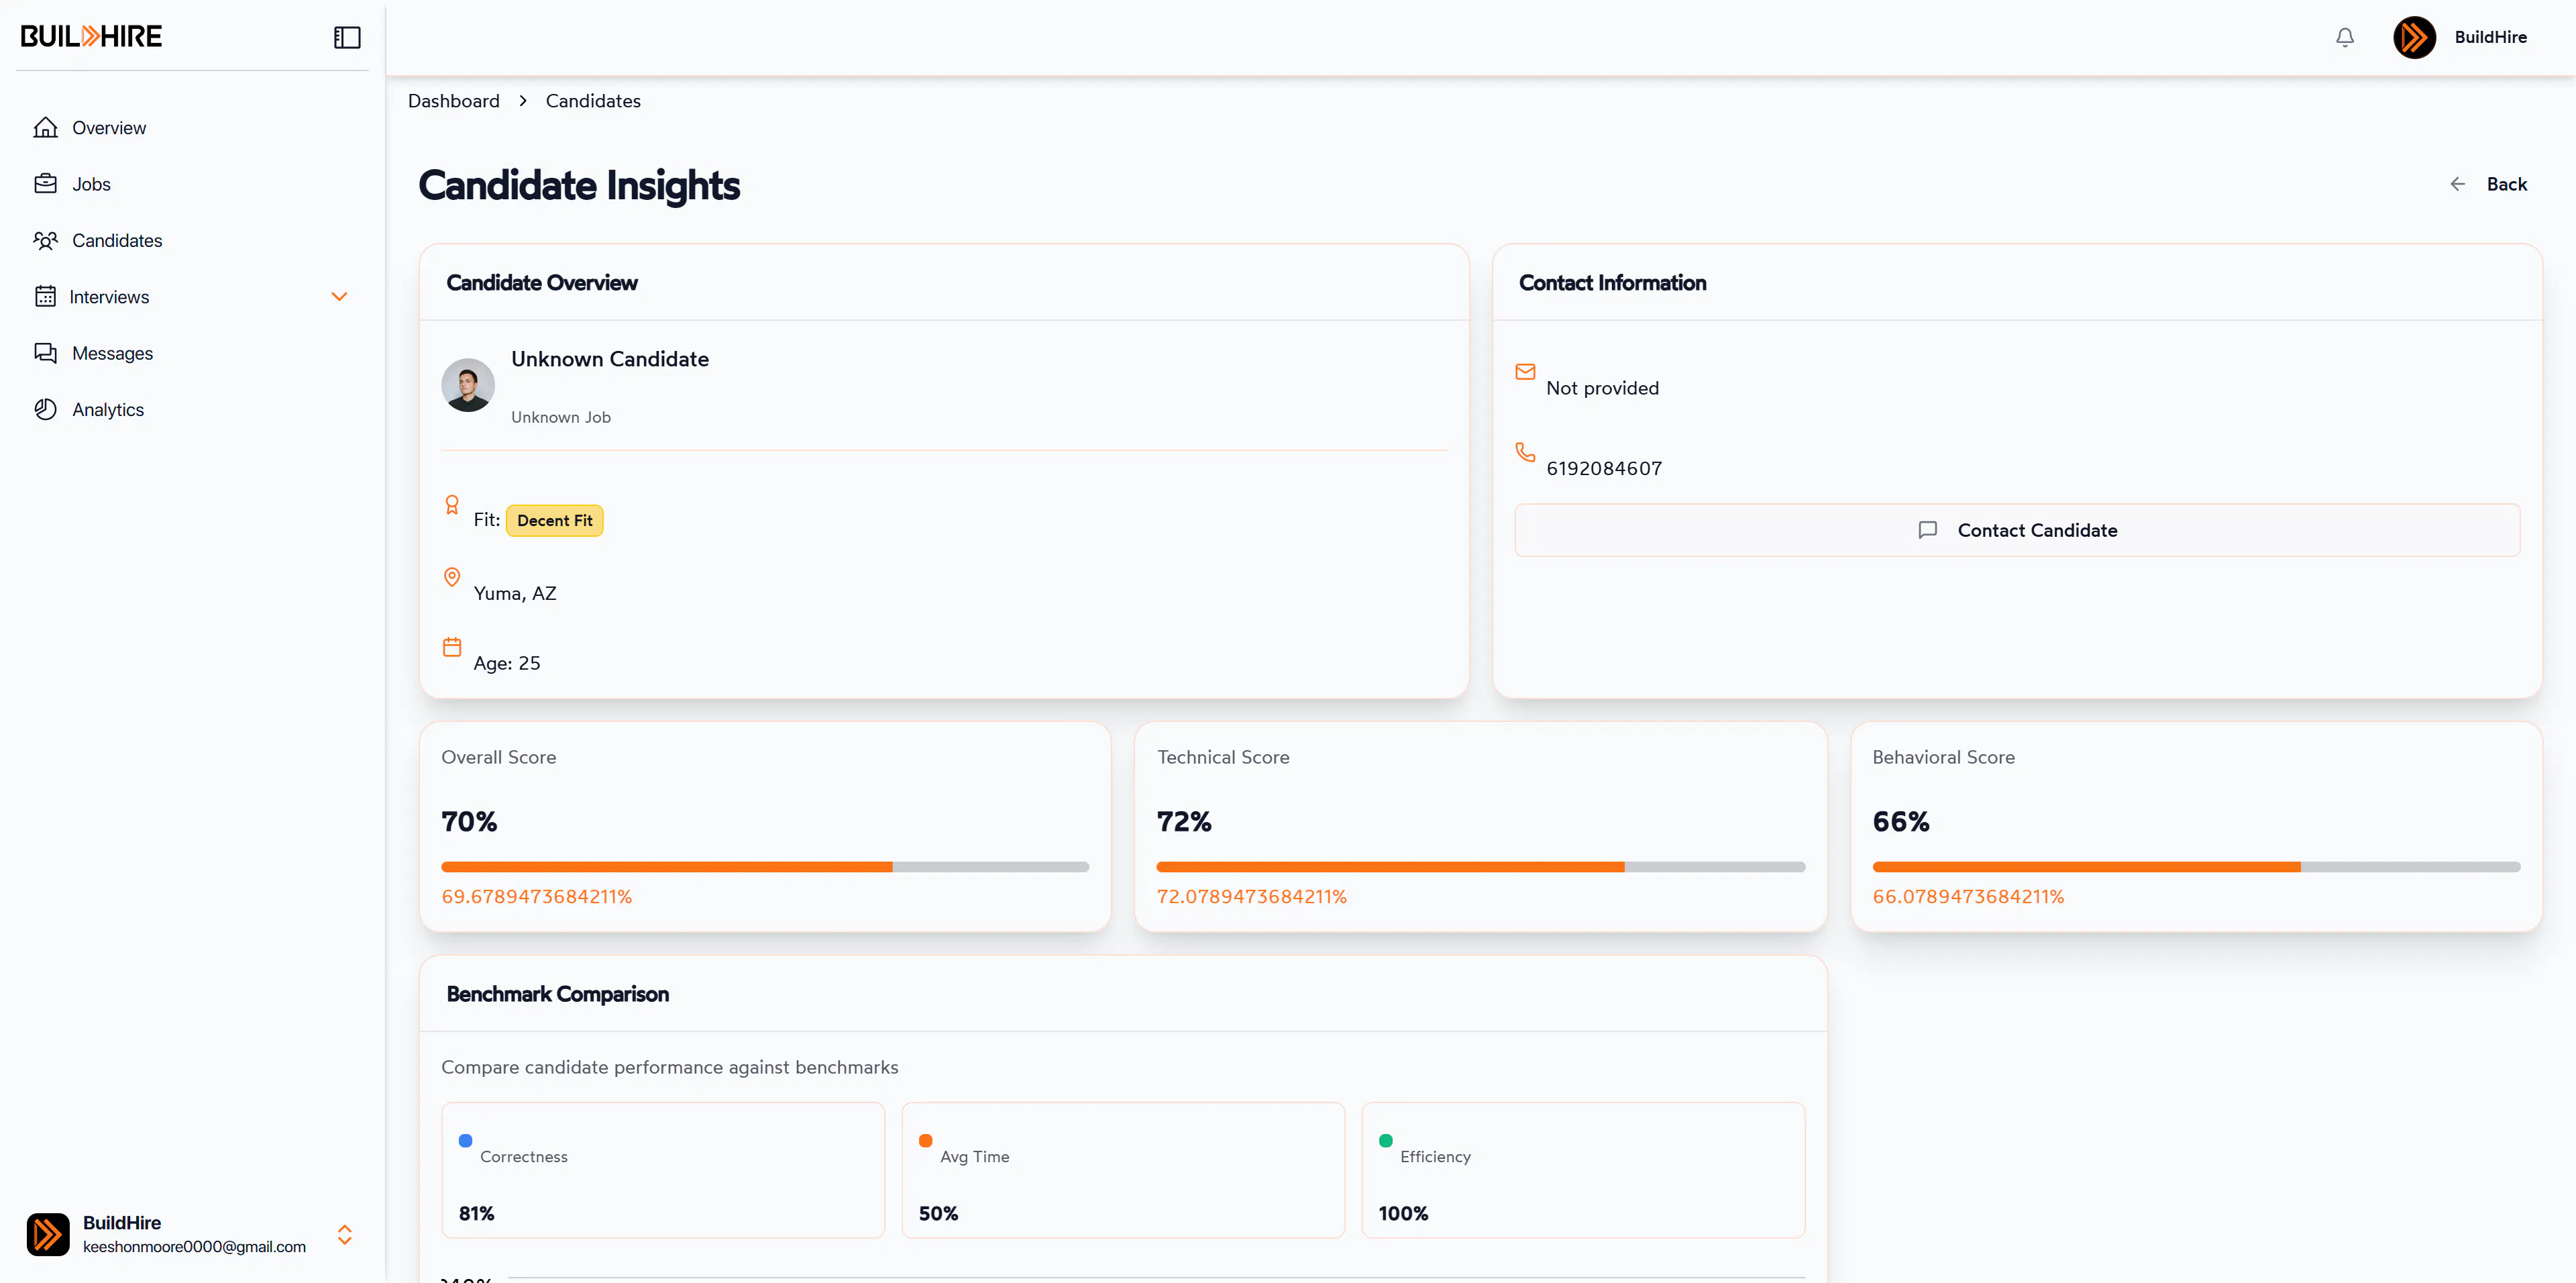Click the Decent Fit badge
2576x1283 pixels.
(554, 520)
